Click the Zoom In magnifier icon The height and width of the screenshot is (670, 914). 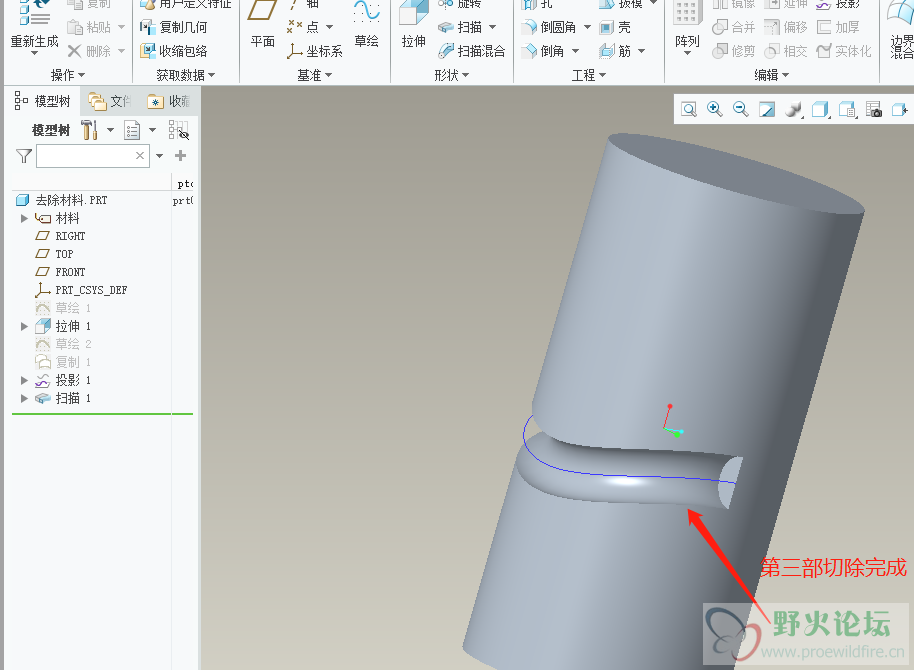[x=715, y=109]
